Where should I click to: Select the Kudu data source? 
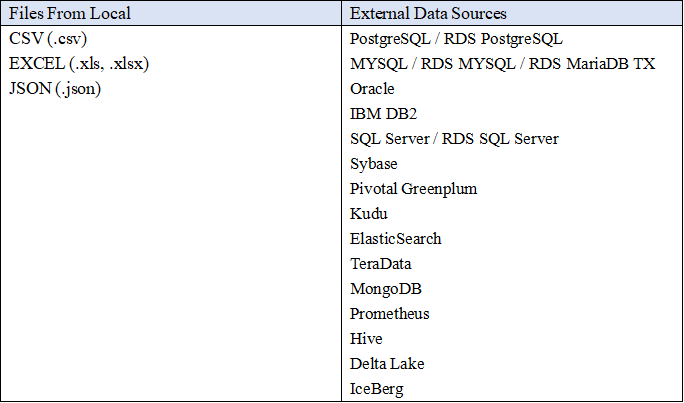(369, 214)
